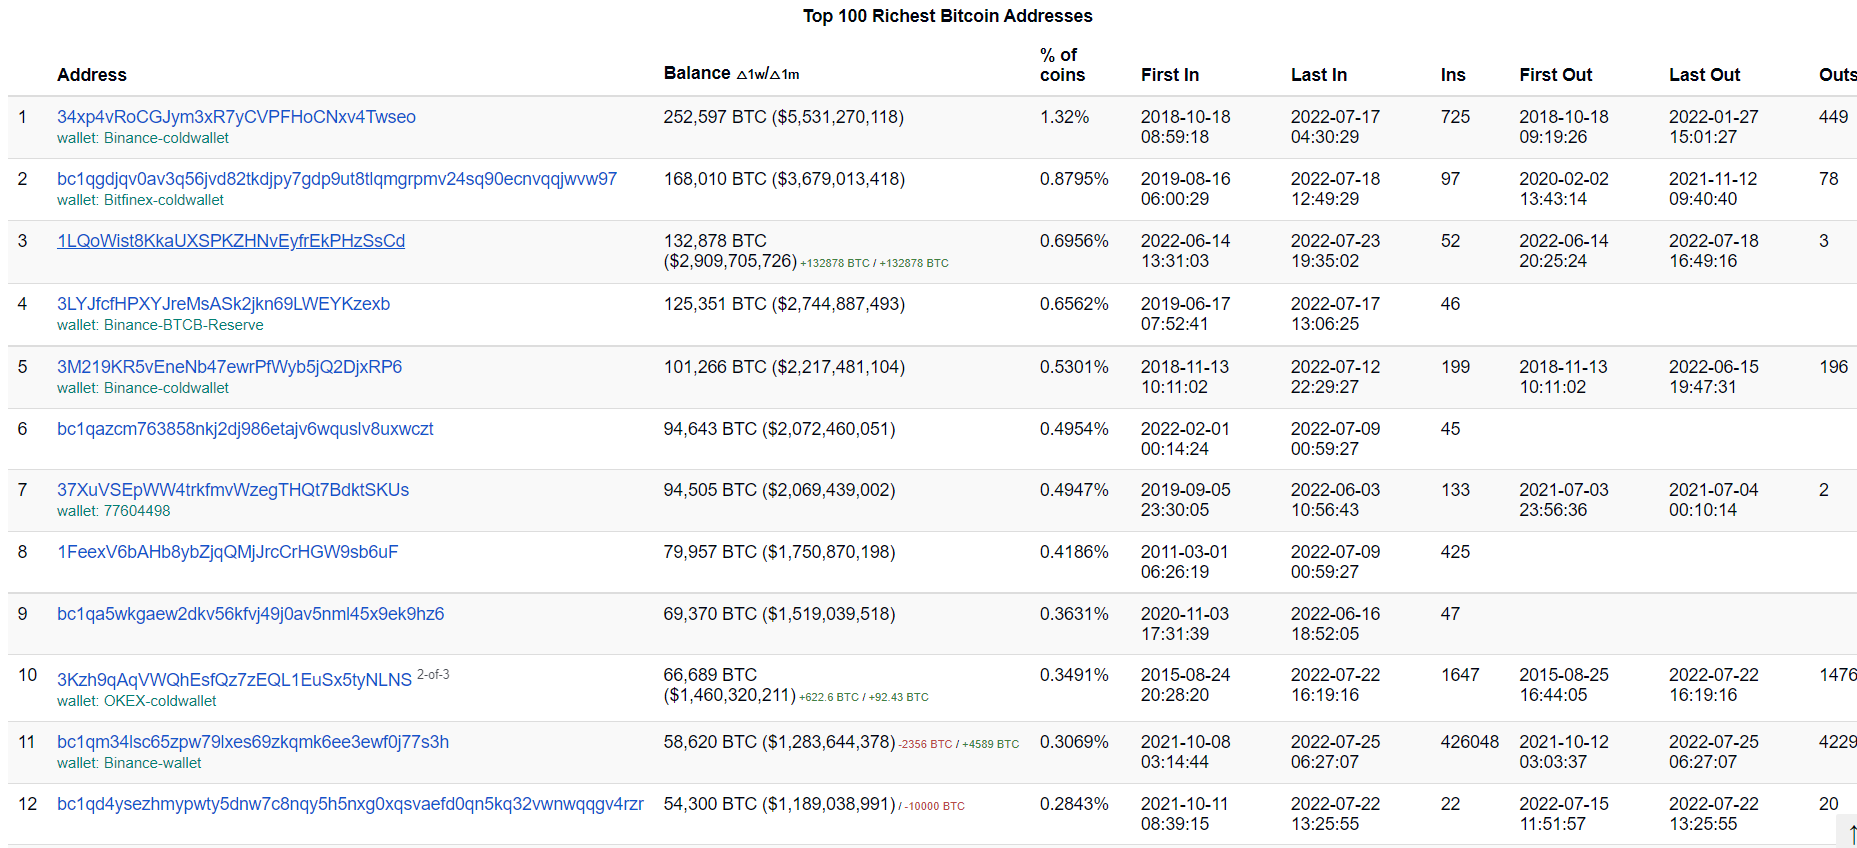Image resolution: width=1857 pixels, height=848 pixels.
Task: Open the OKEX-coldwallet wallet link
Action: click(x=160, y=701)
